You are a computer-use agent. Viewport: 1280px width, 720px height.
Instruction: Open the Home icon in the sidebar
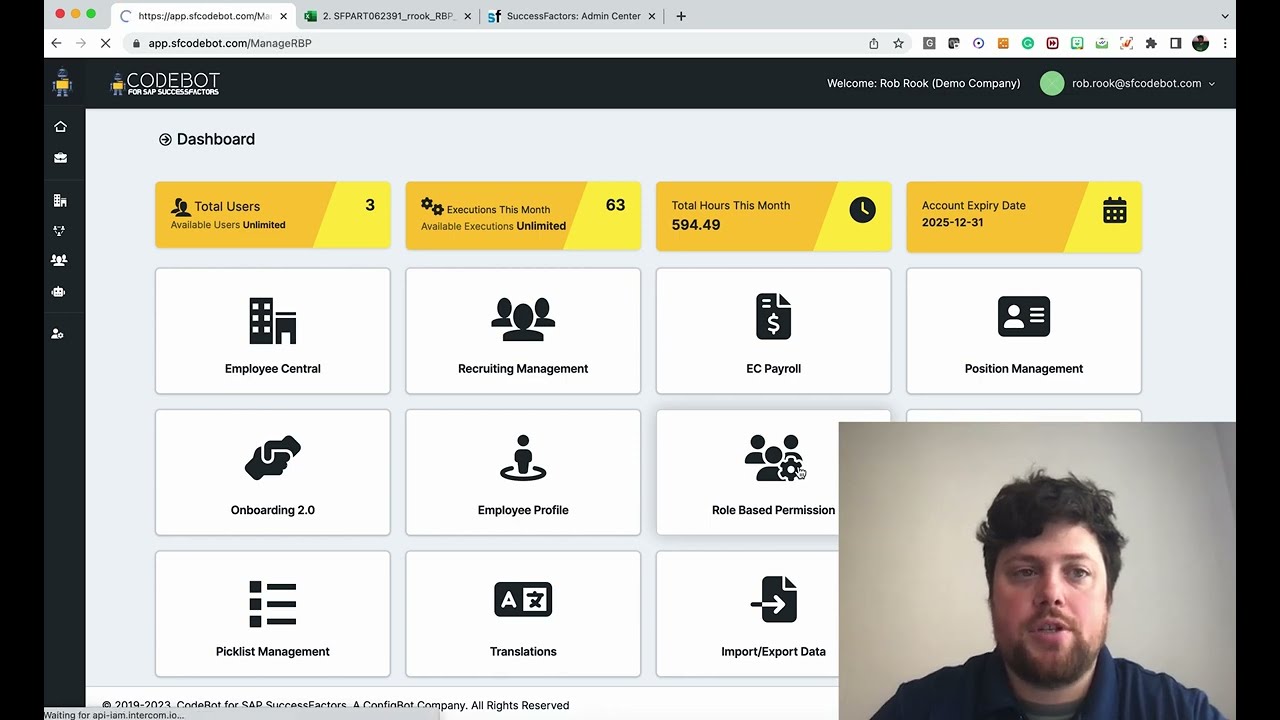pos(60,126)
